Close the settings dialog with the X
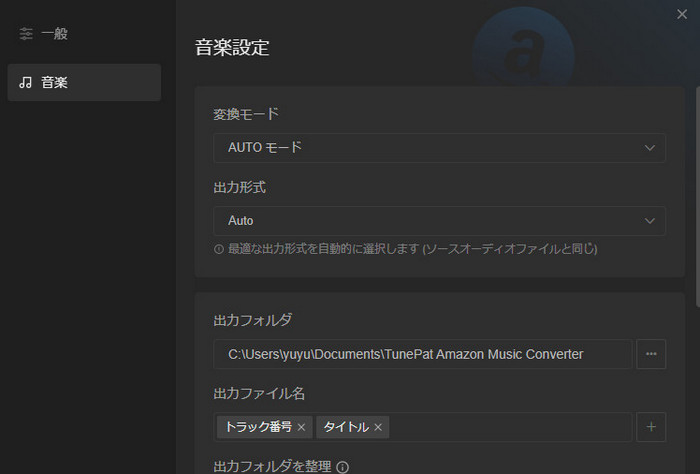Viewport: 700px width, 474px height. (682, 14)
